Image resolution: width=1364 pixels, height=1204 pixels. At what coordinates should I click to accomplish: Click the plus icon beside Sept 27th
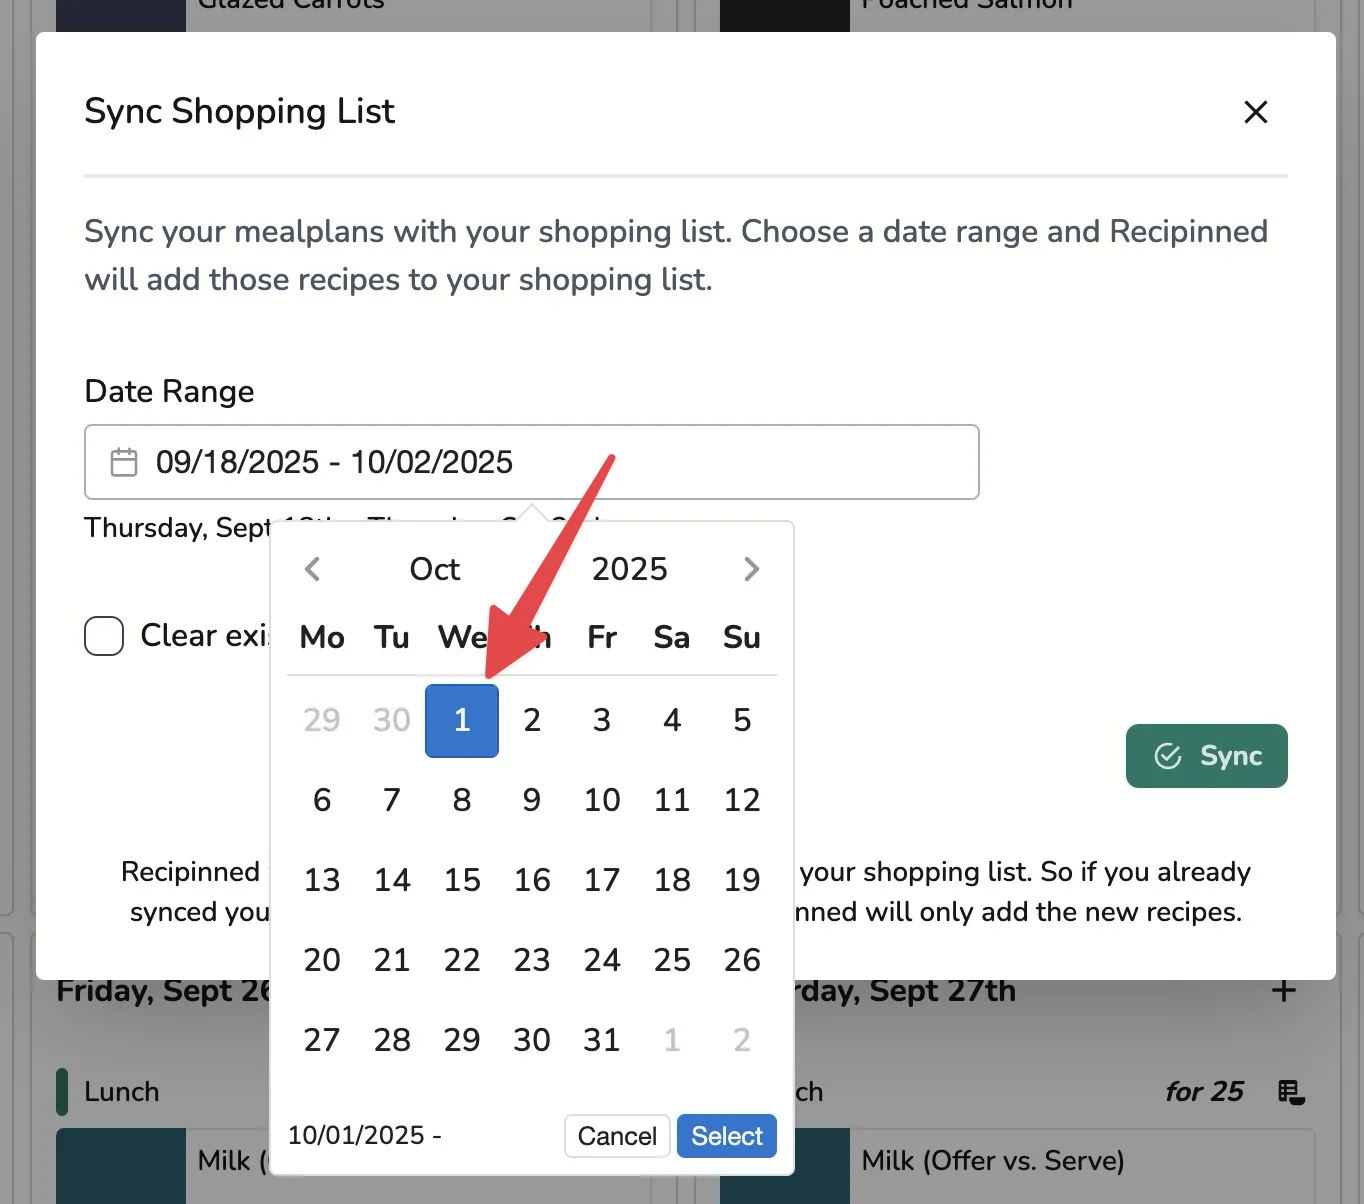tap(1283, 991)
